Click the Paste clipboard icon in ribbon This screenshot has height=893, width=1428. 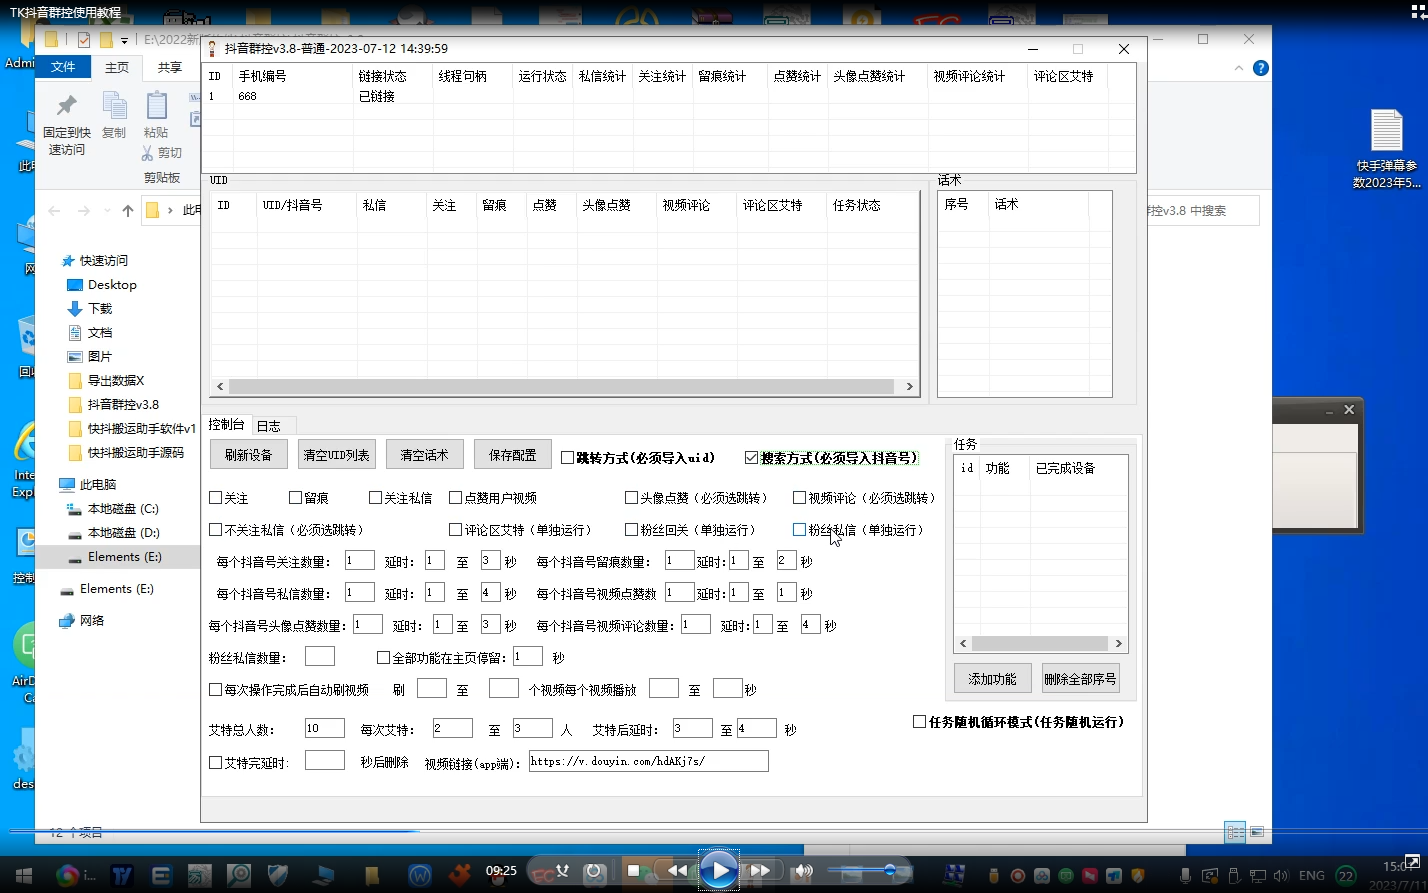(x=156, y=106)
